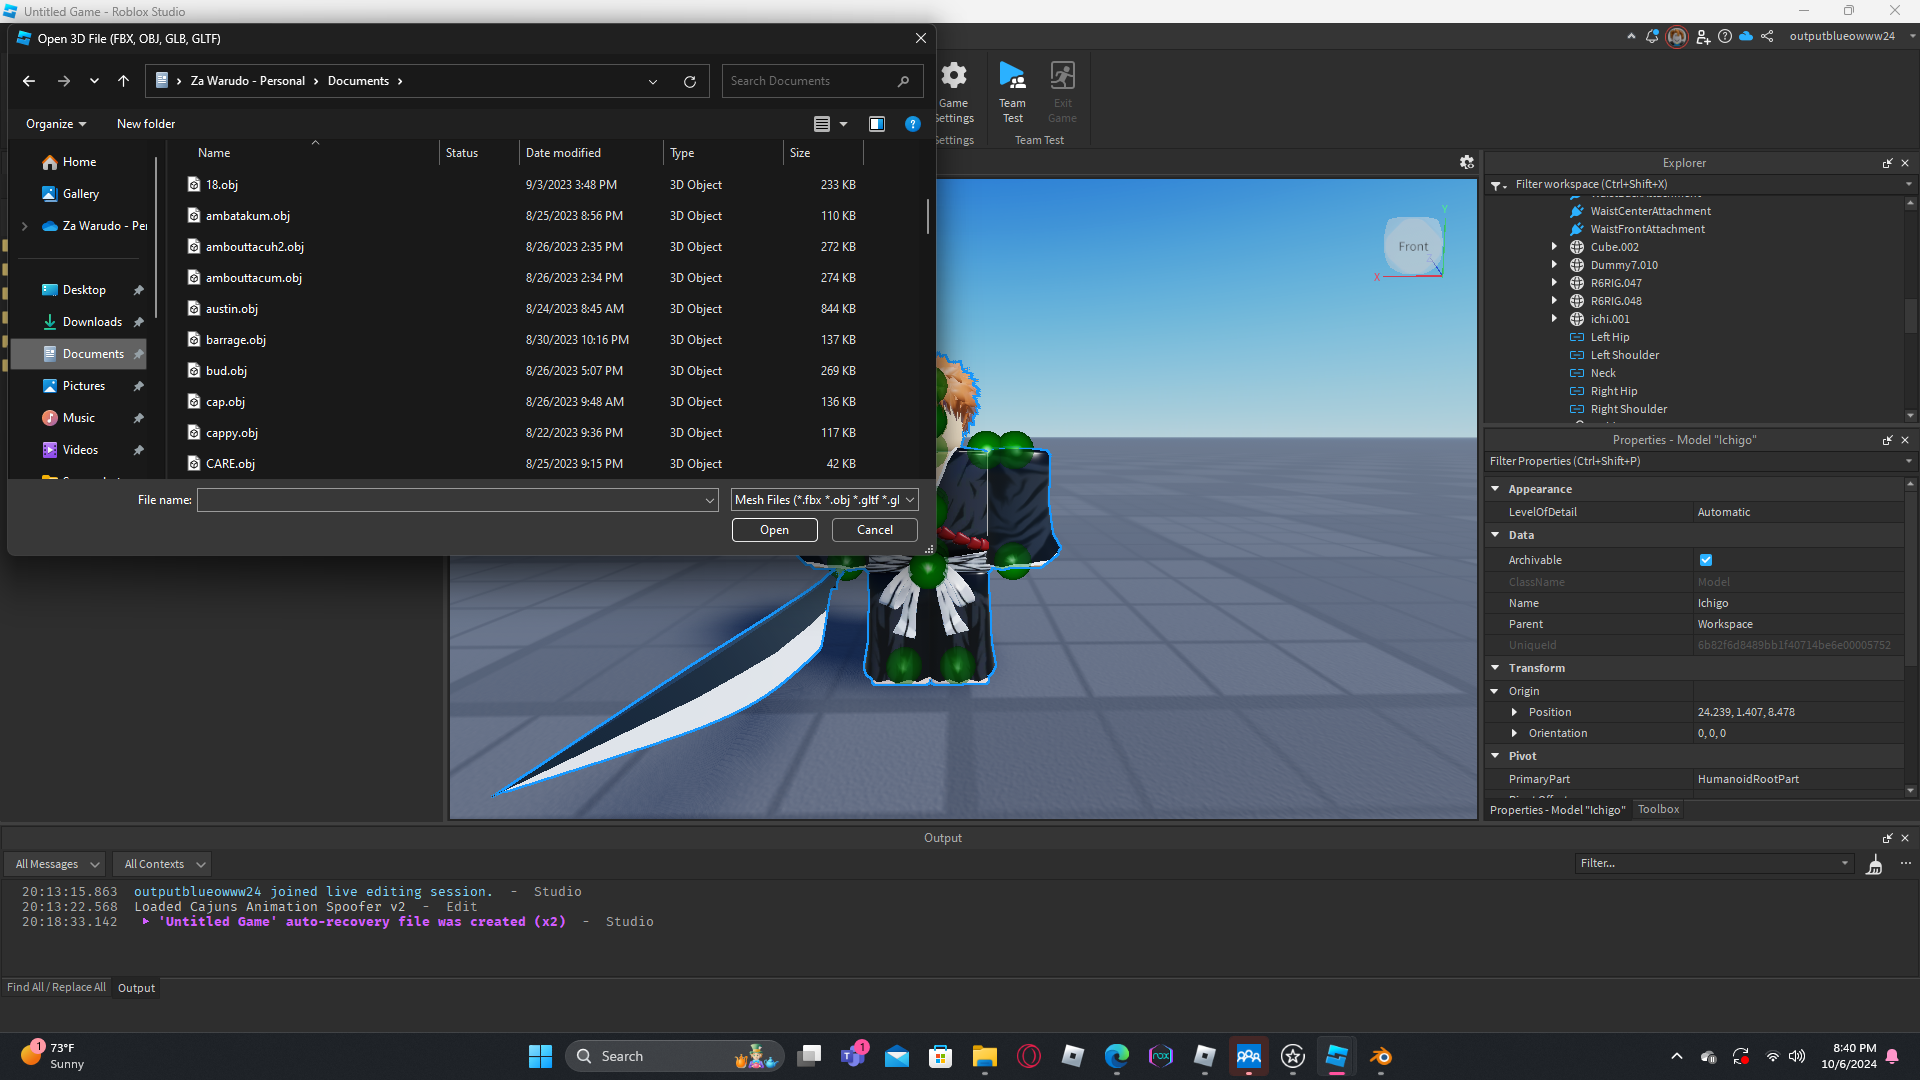Click the Open button in dialog
Screen dimensions: 1920x1080
[x=774, y=530]
